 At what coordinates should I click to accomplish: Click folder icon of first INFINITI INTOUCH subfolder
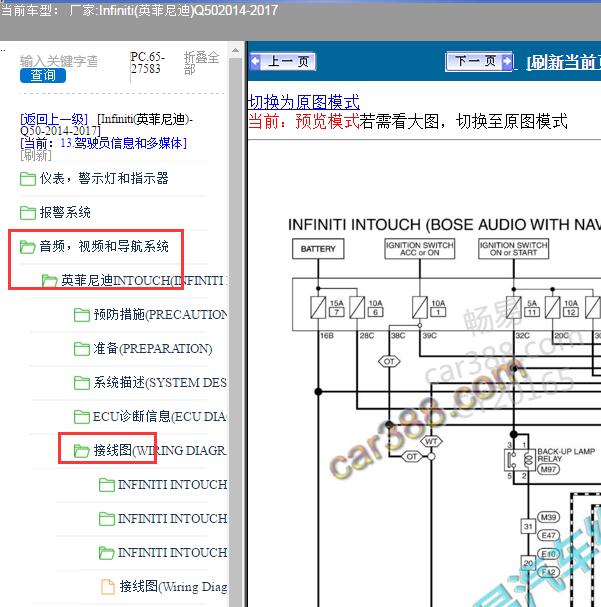(107, 485)
